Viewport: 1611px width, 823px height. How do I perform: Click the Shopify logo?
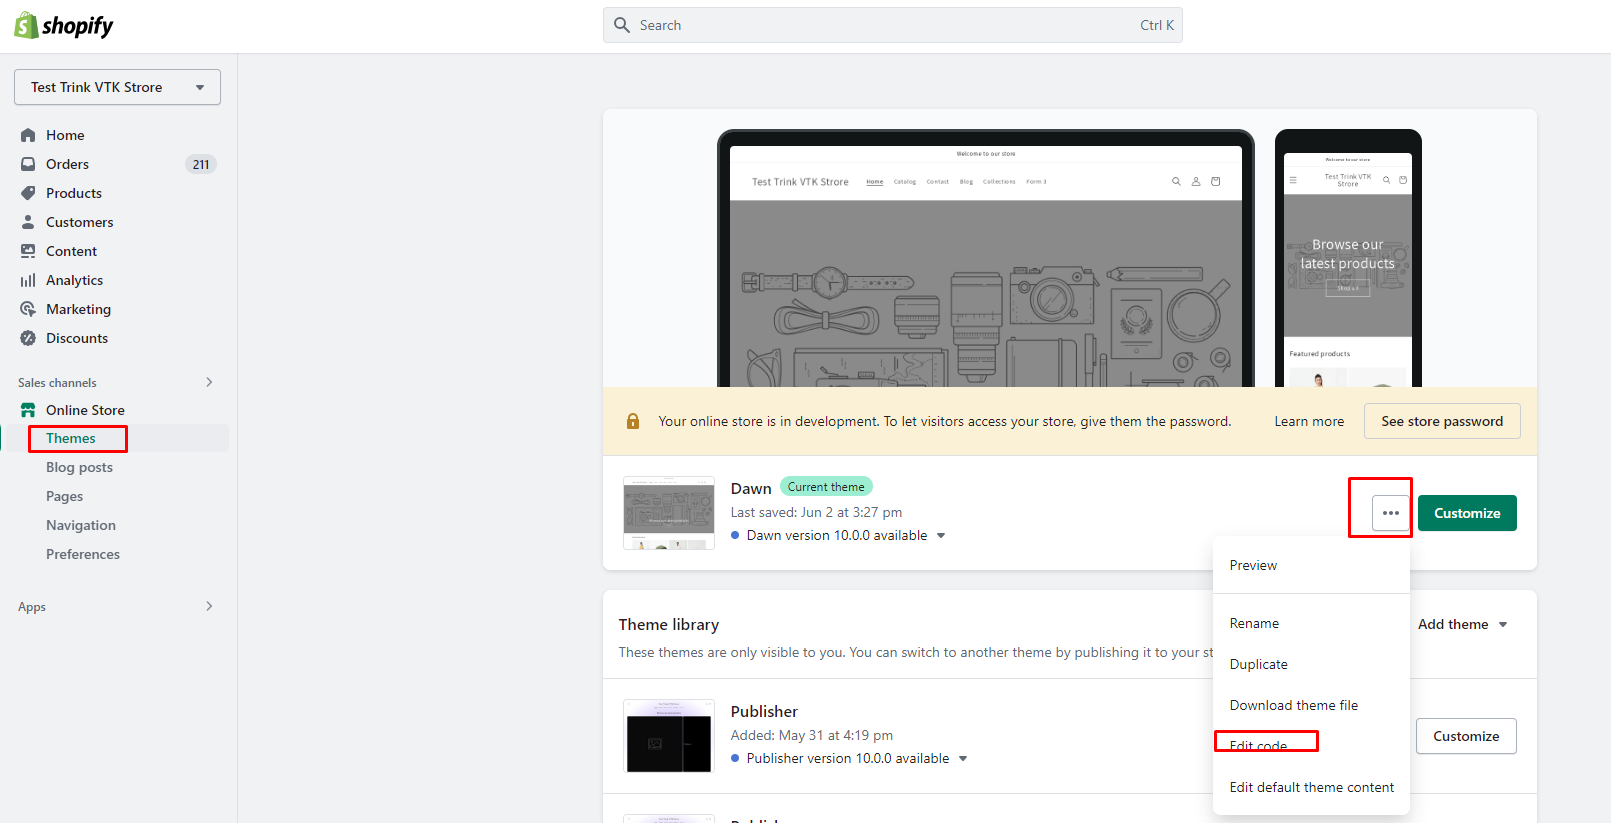[x=64, y=26]
